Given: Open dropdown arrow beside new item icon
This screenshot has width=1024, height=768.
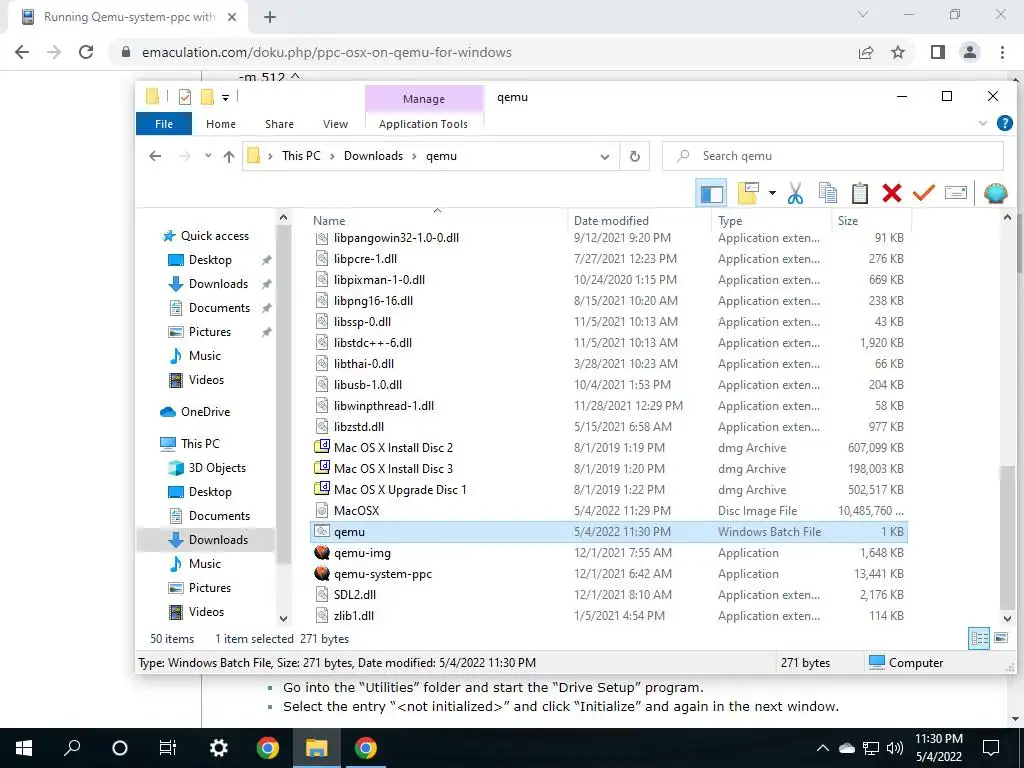Looking at the screenshot, I should [x=772, y=193].
